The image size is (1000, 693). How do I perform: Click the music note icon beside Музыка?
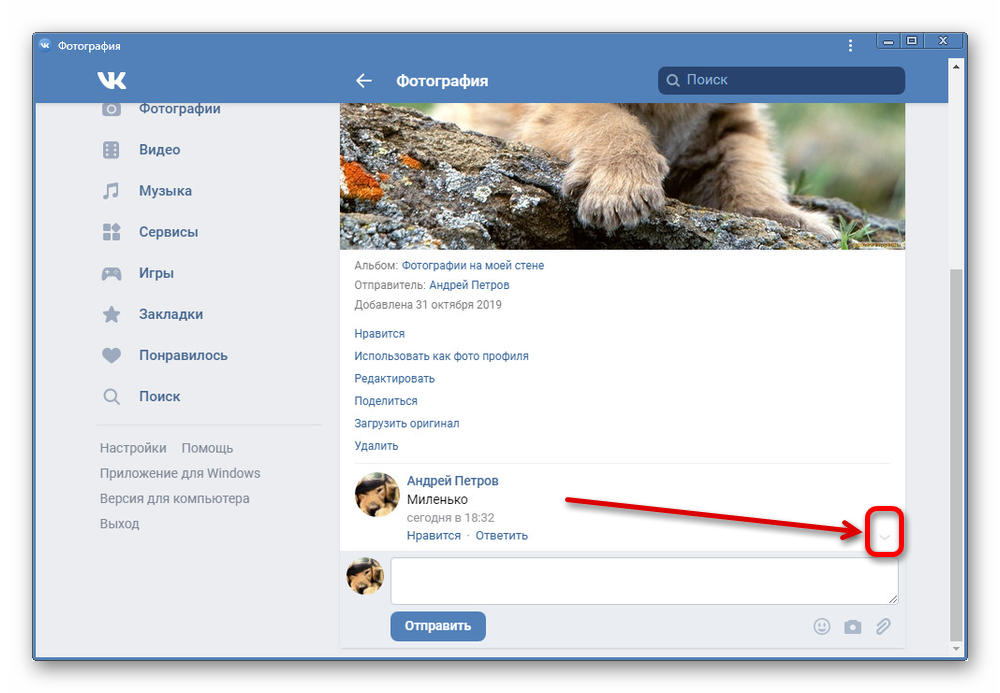point(111,191)
